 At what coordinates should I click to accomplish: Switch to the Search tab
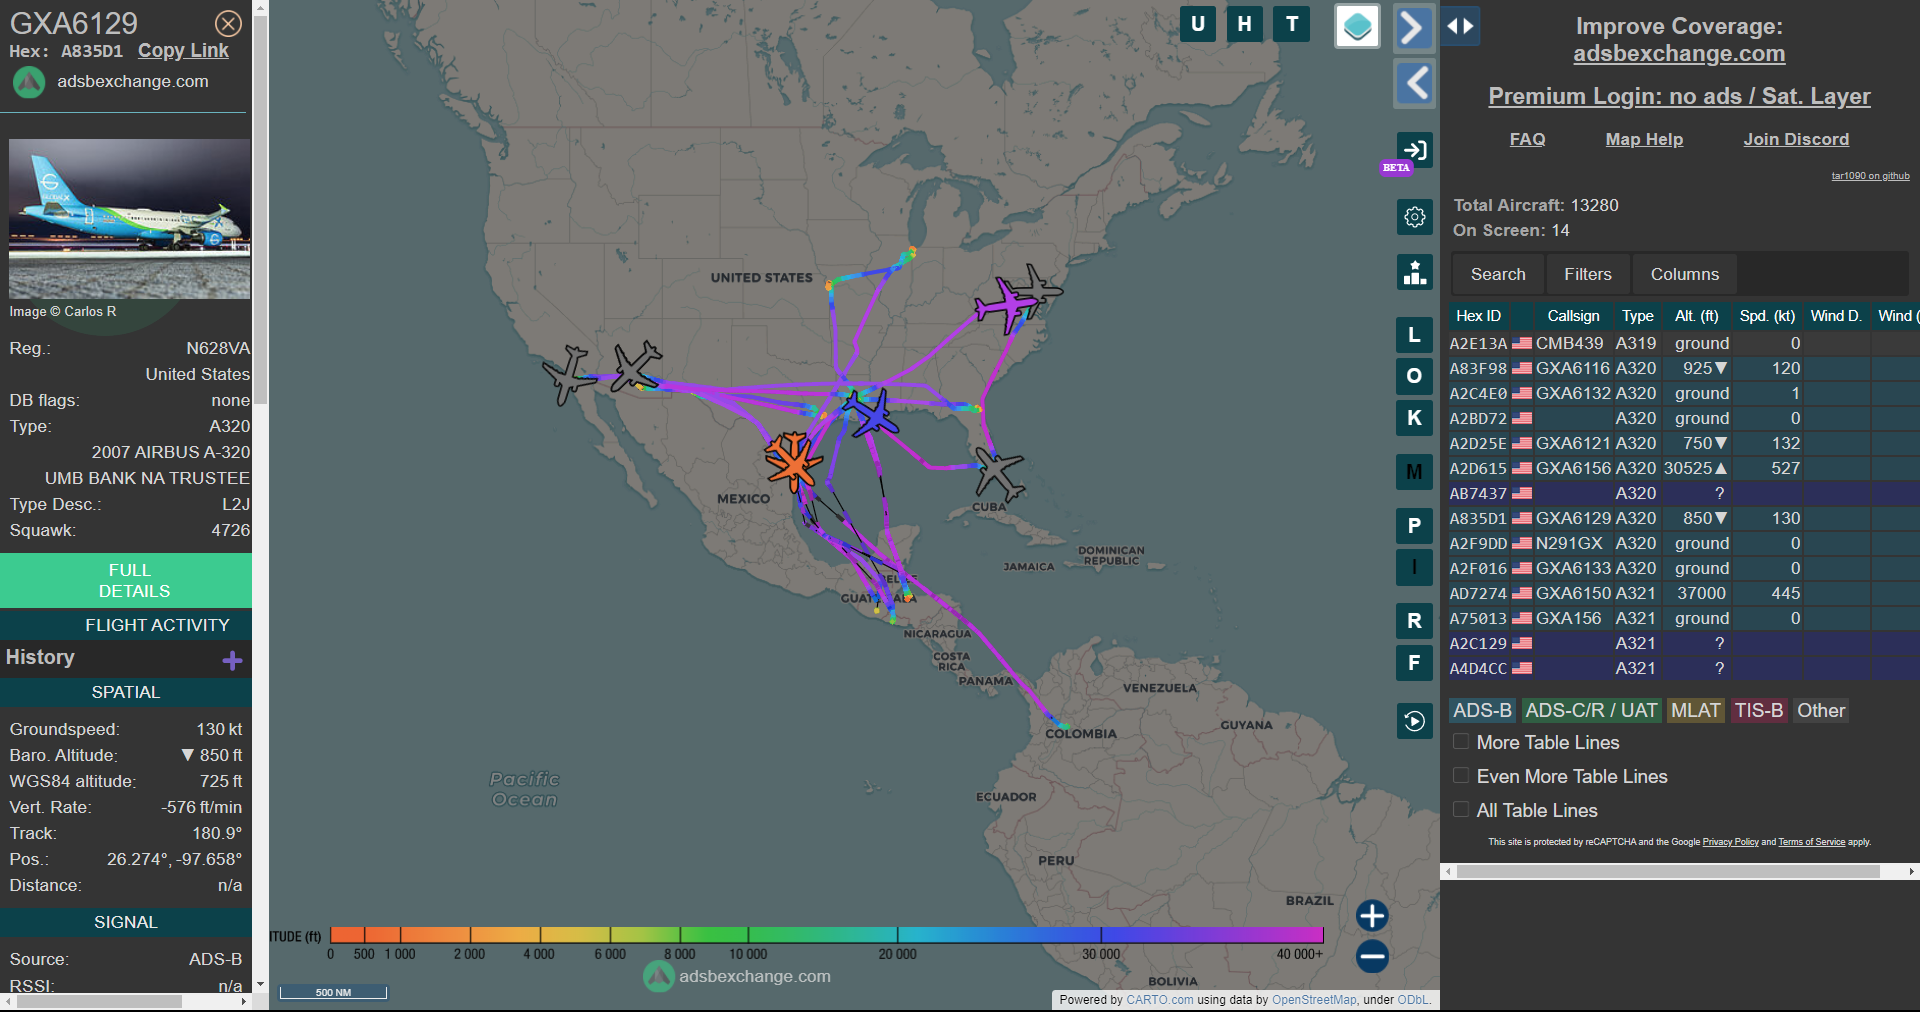tap(1498, 274)
